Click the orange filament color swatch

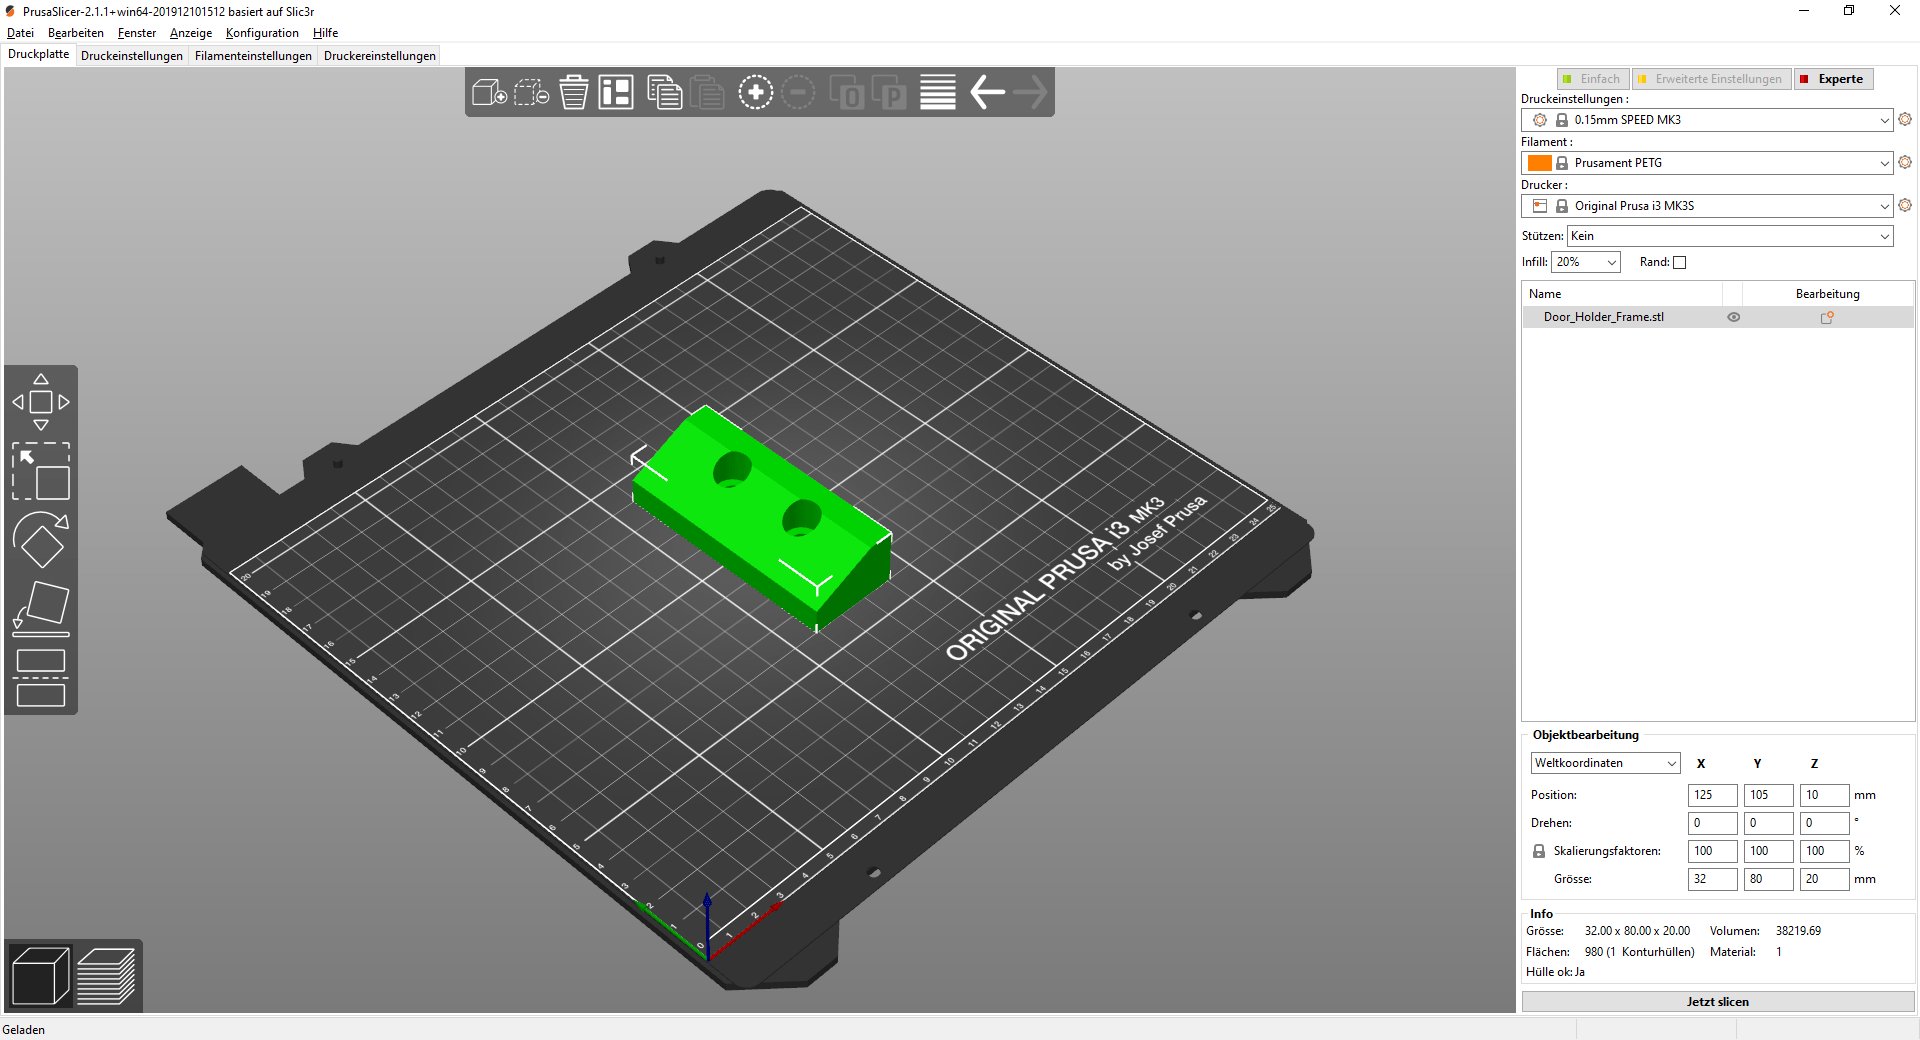[x=1540, y=163]
